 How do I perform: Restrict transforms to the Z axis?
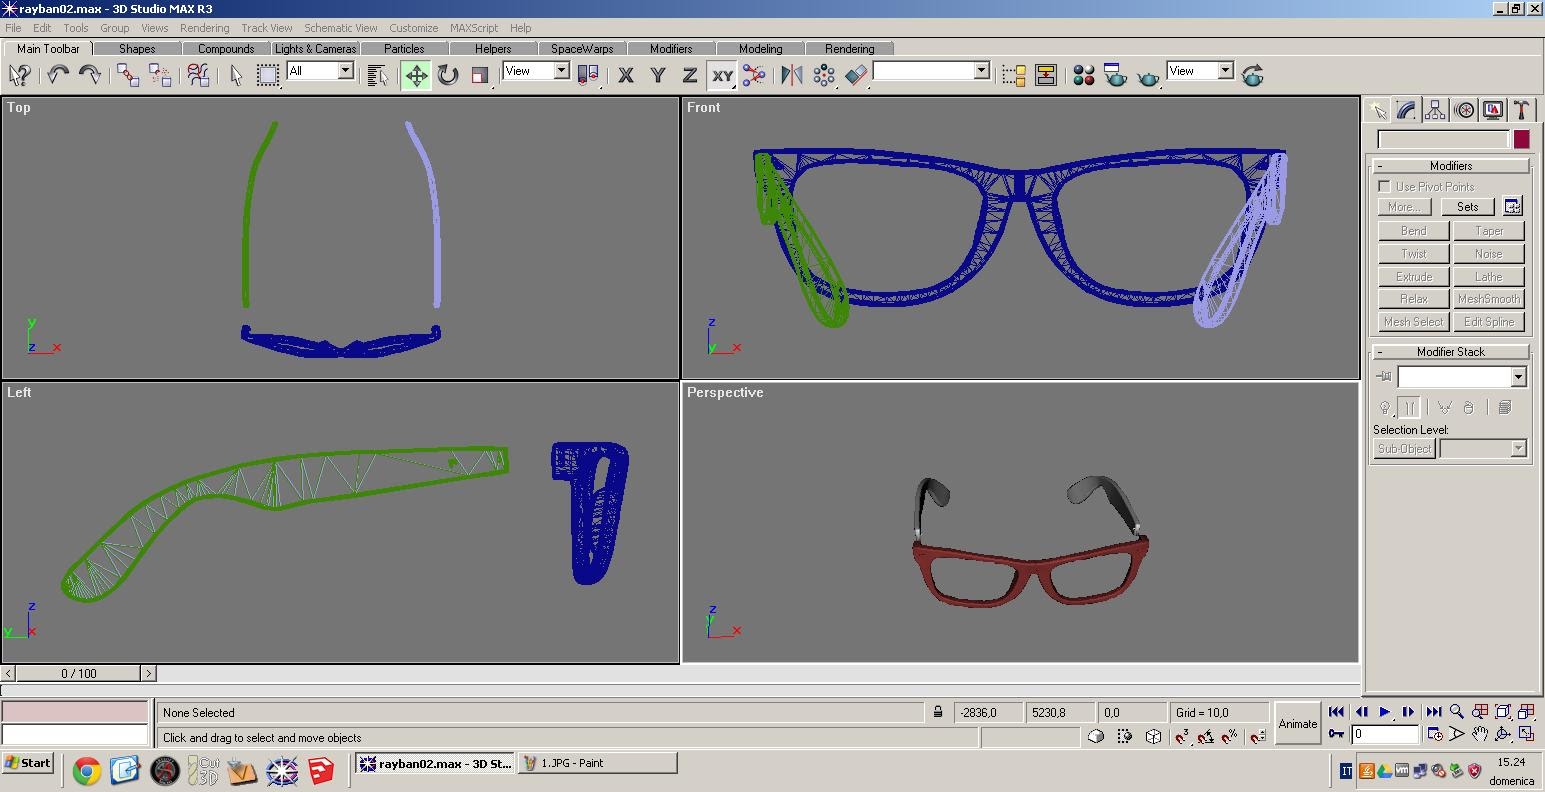click(690, 75)
